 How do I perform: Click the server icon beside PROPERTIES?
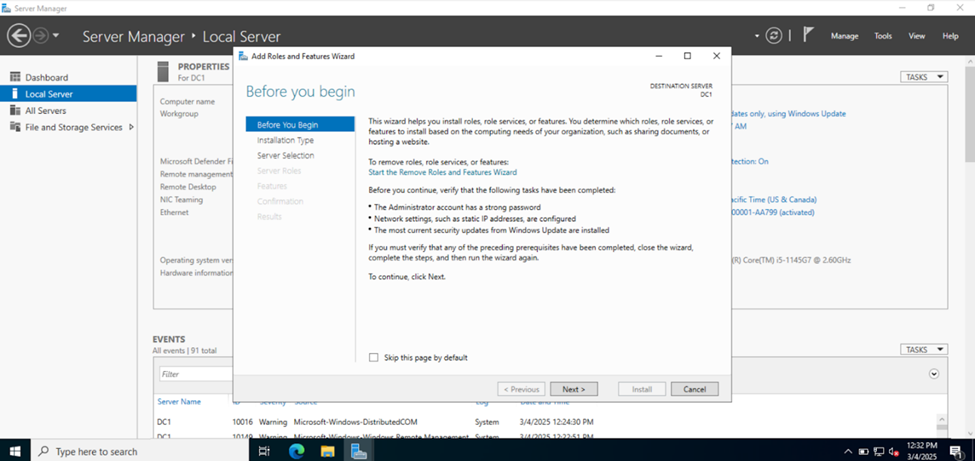click(x=163, y=71)
